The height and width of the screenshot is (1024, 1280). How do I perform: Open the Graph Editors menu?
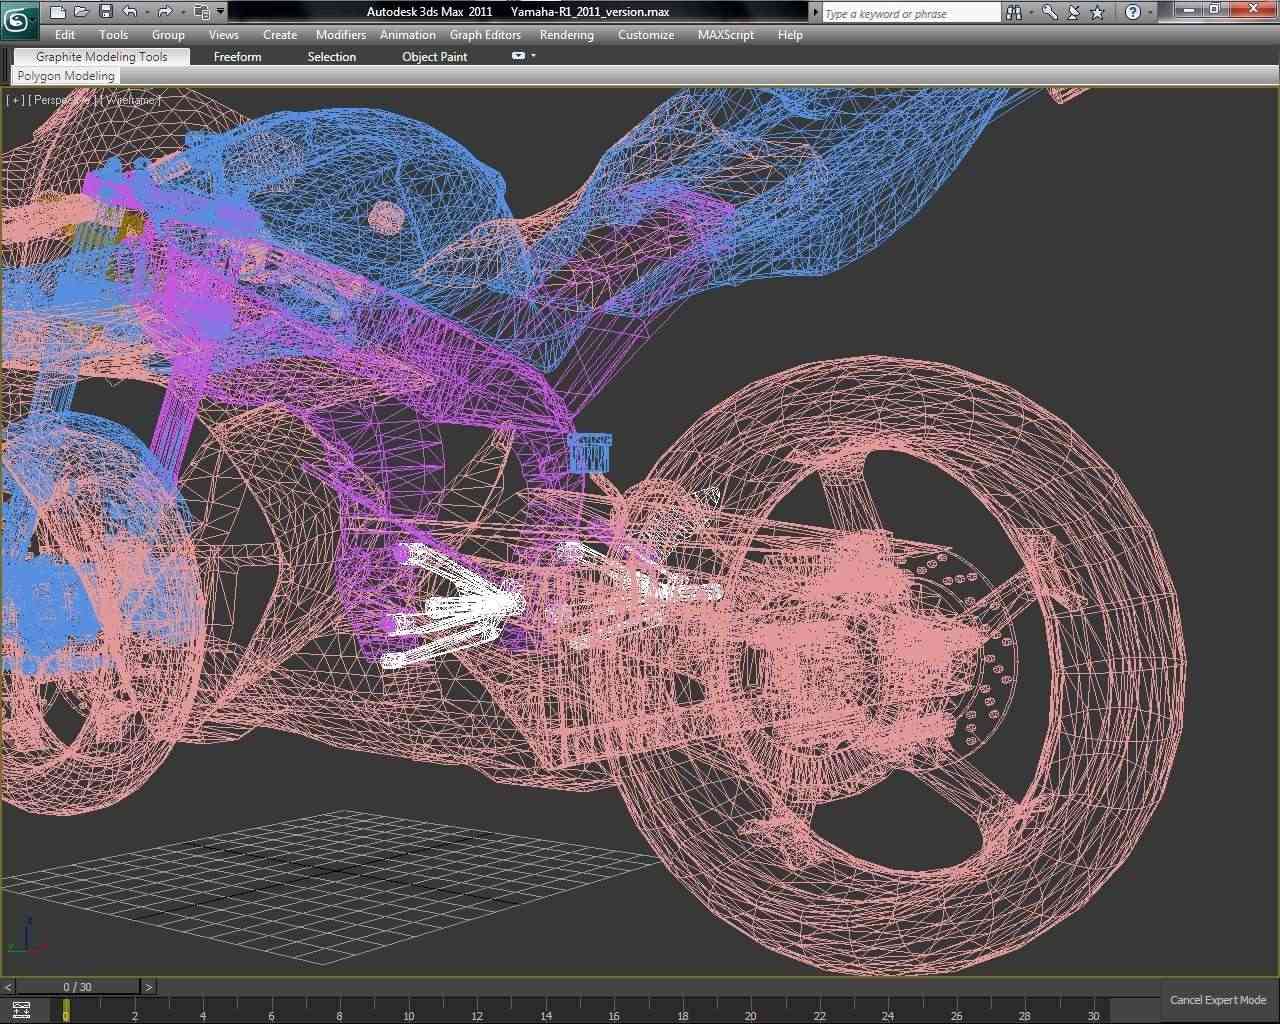coord(485,34)
